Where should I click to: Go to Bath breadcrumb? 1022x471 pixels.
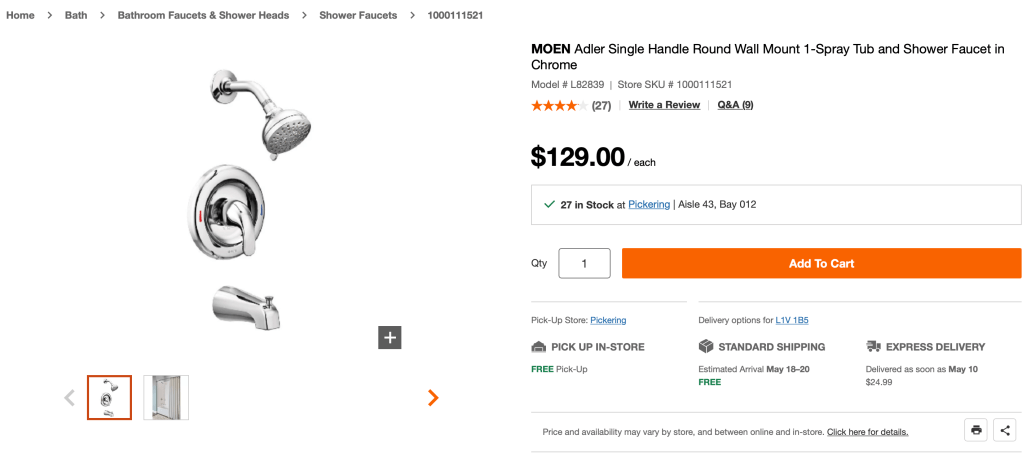(x=76, y=15)
